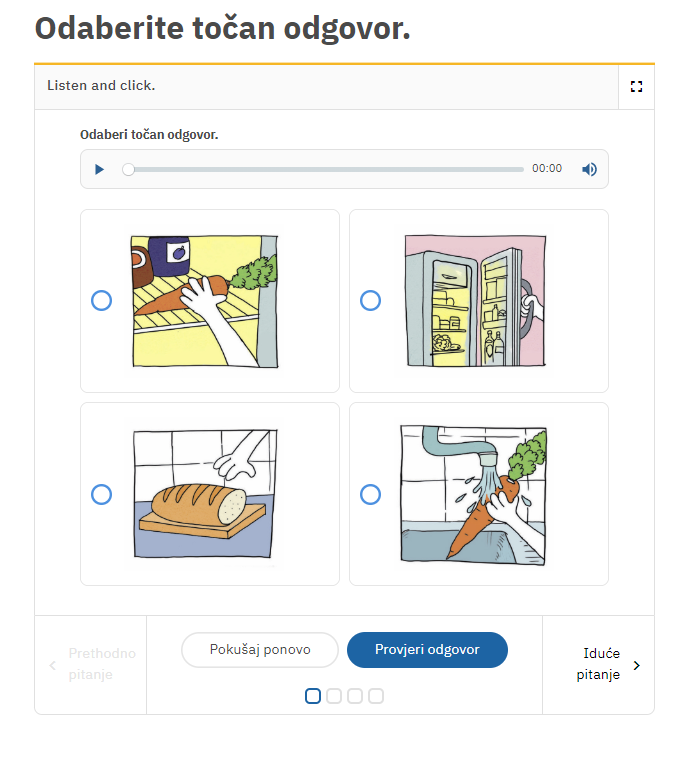Click the open refrigerator image
This screenshot has height=757, width=697.
click(x=475, y=300)
